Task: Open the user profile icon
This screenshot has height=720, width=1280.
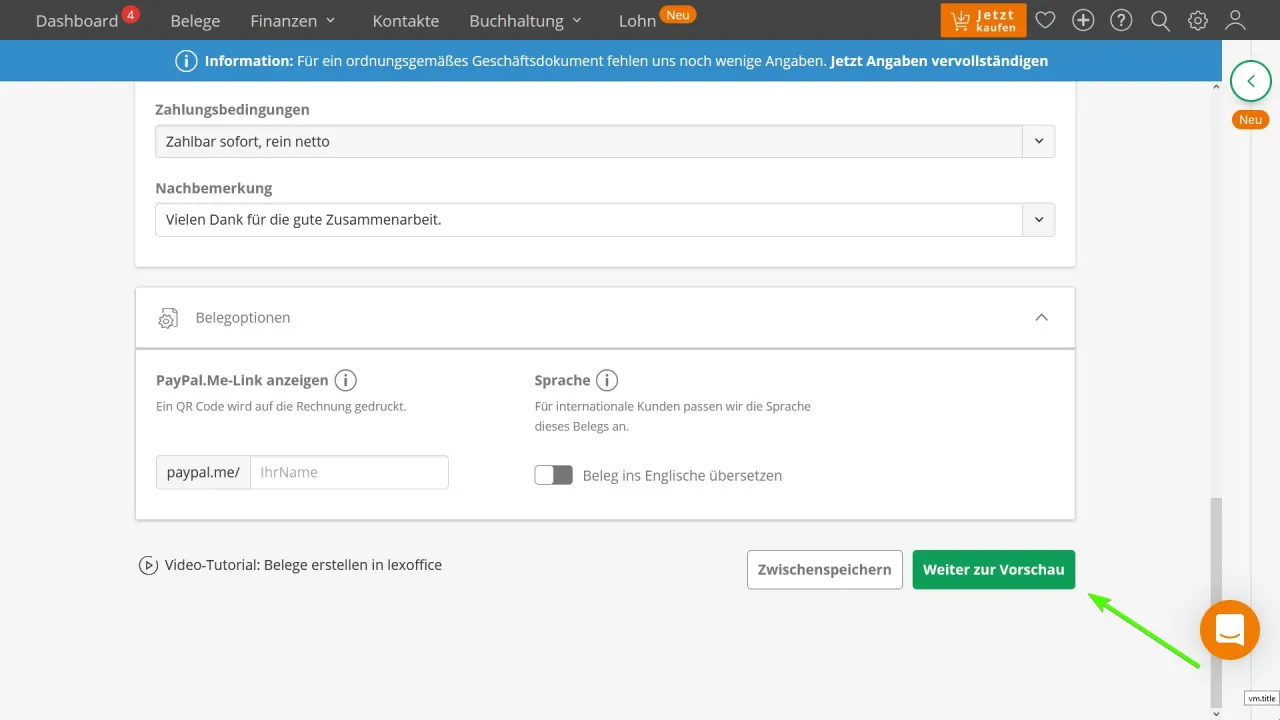Action: pos(1236,20)
